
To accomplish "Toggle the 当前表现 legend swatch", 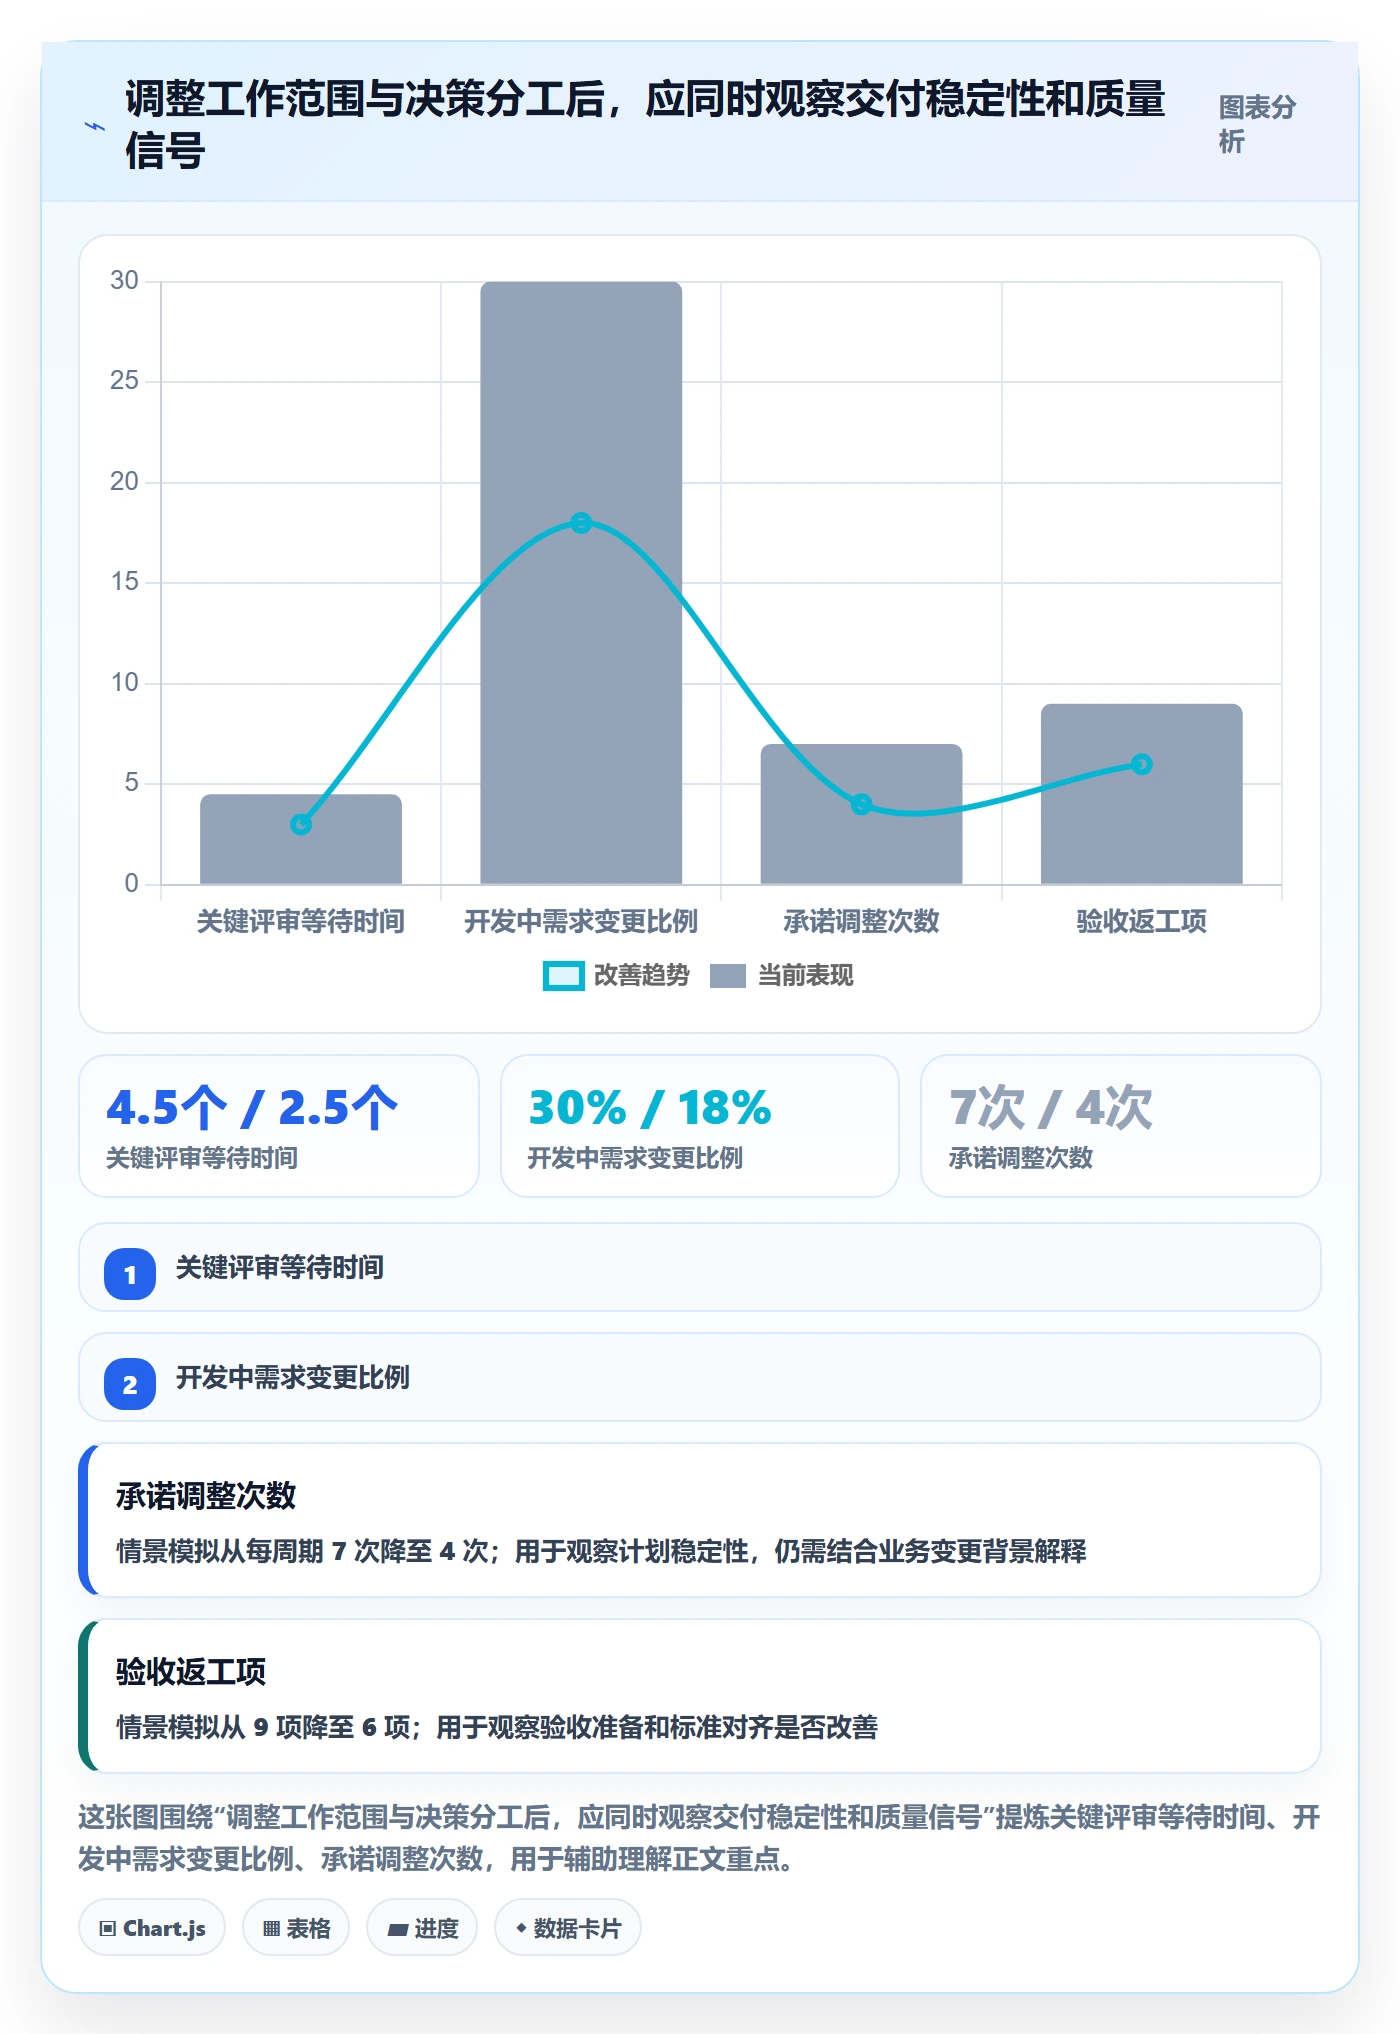I will point(727,976).
